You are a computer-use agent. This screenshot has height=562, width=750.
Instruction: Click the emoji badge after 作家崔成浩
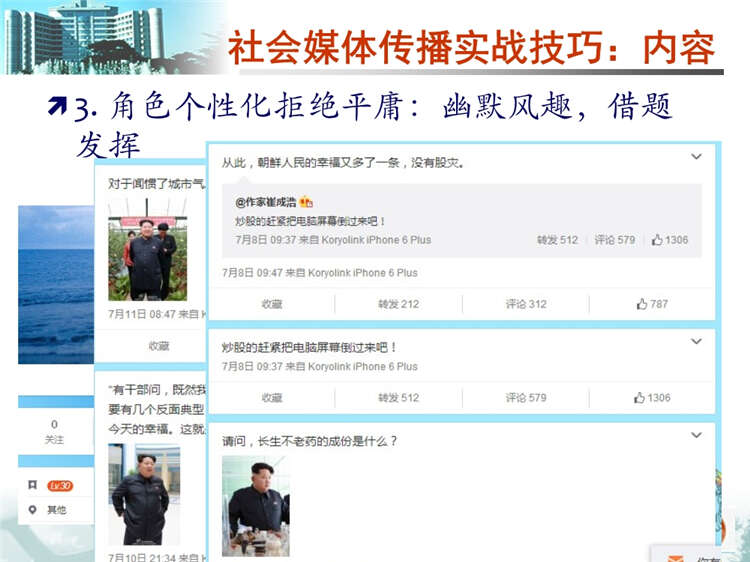point(306,202)
